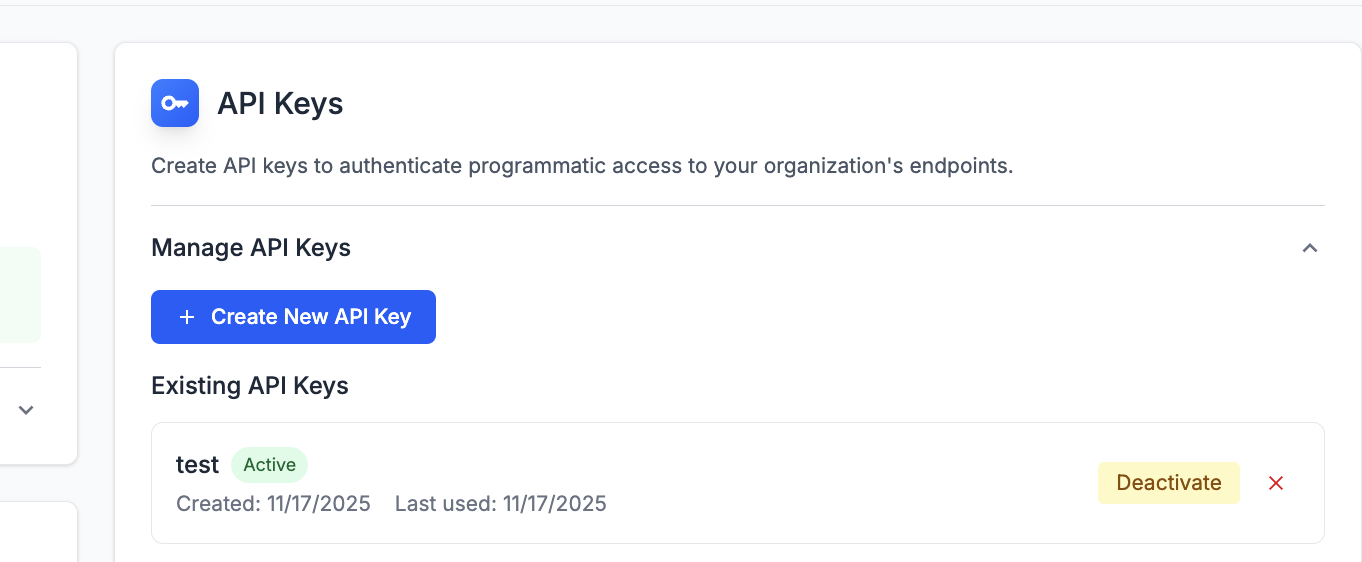Click the API keys description text
1362x562 pixels.
pos(582,166)
